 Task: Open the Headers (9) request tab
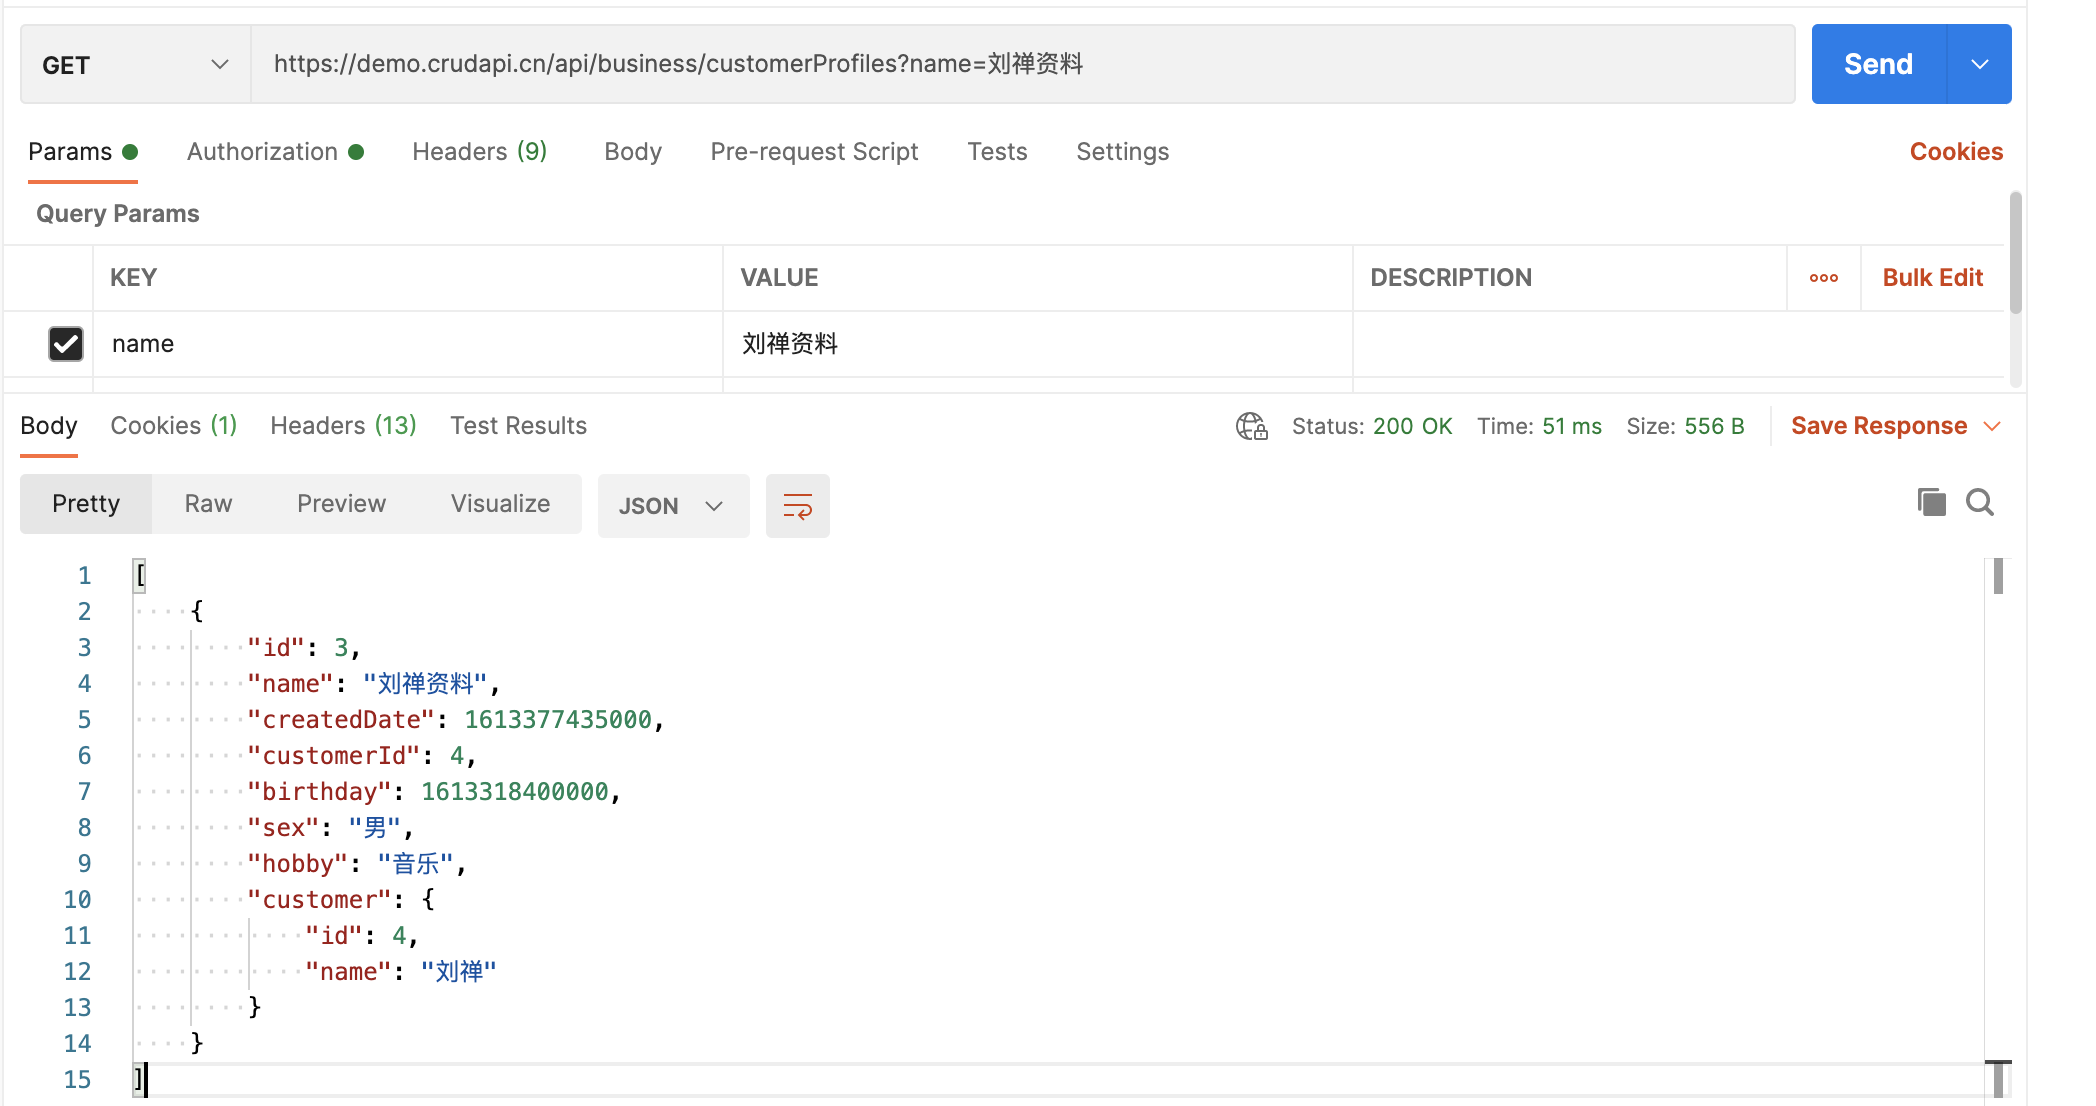[x=479, y=152]
